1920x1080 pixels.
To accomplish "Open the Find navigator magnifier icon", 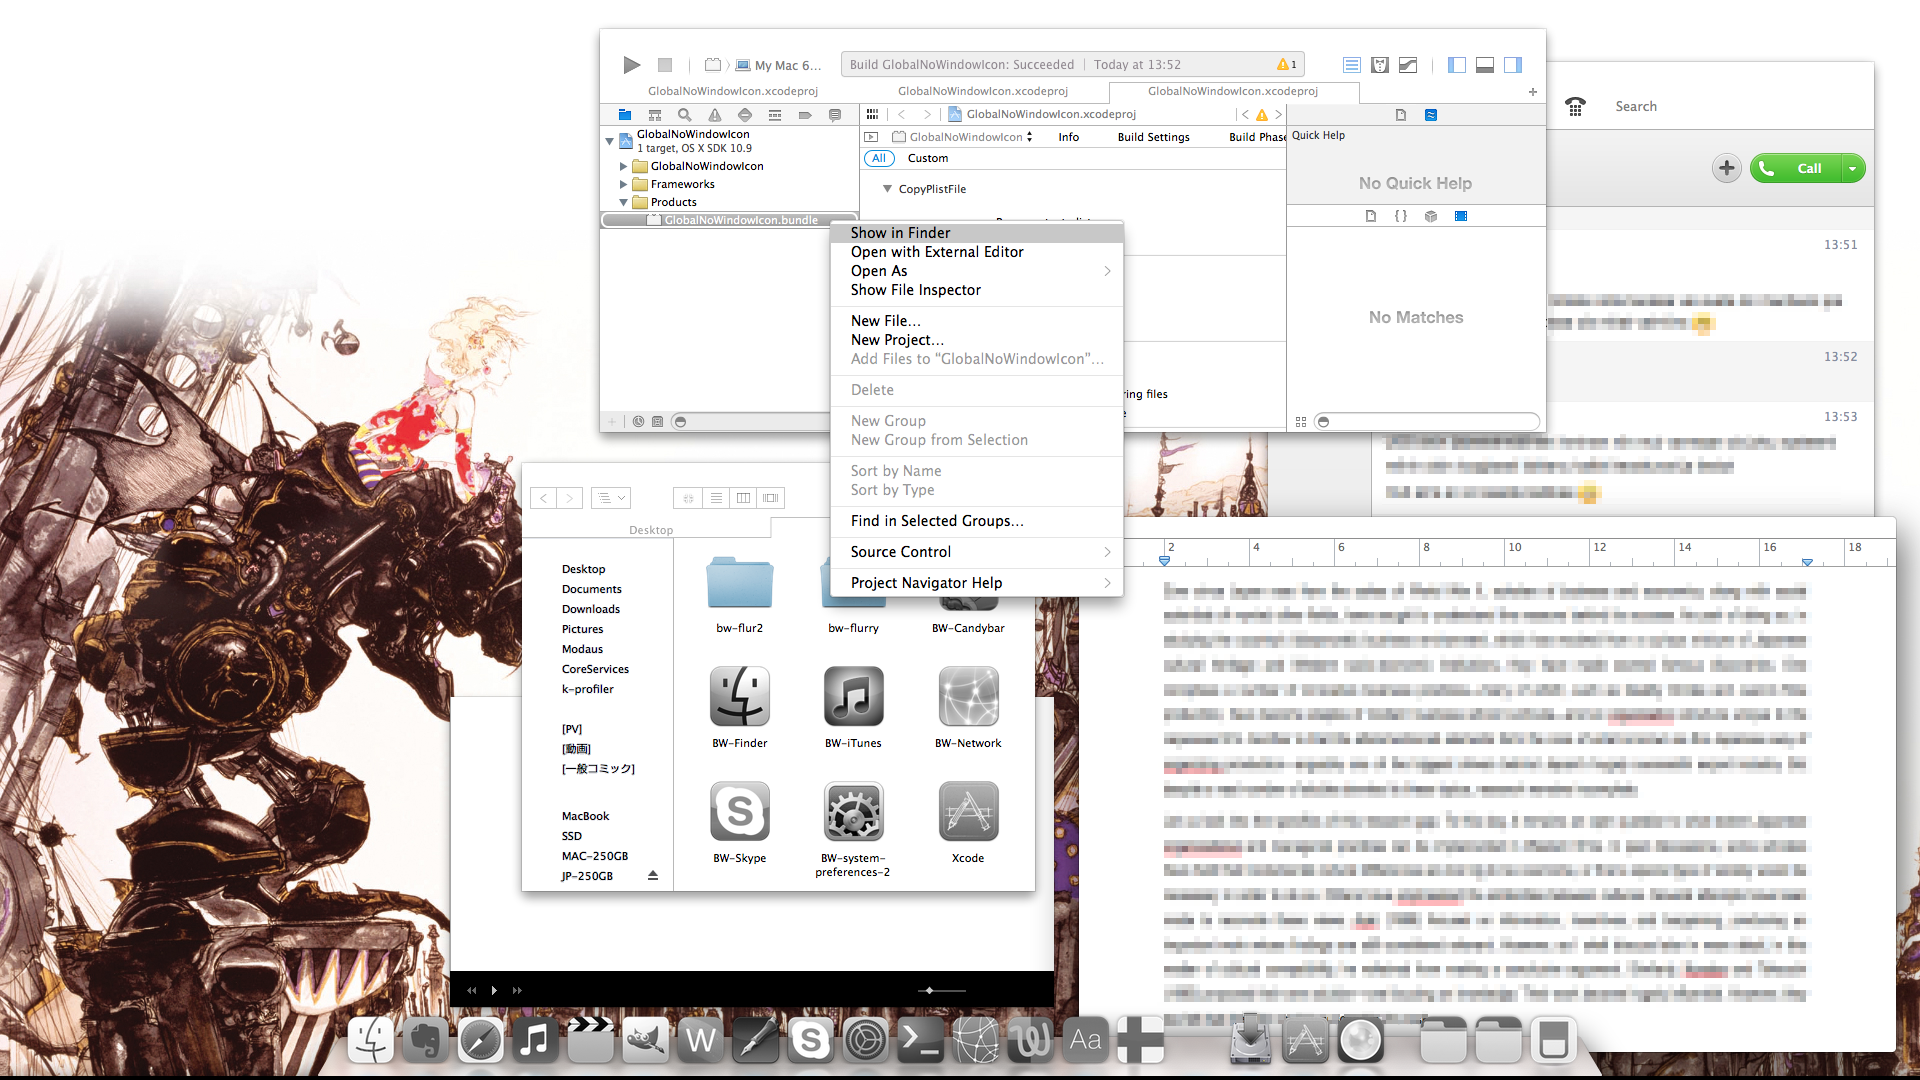I will [x=684, y=115].
